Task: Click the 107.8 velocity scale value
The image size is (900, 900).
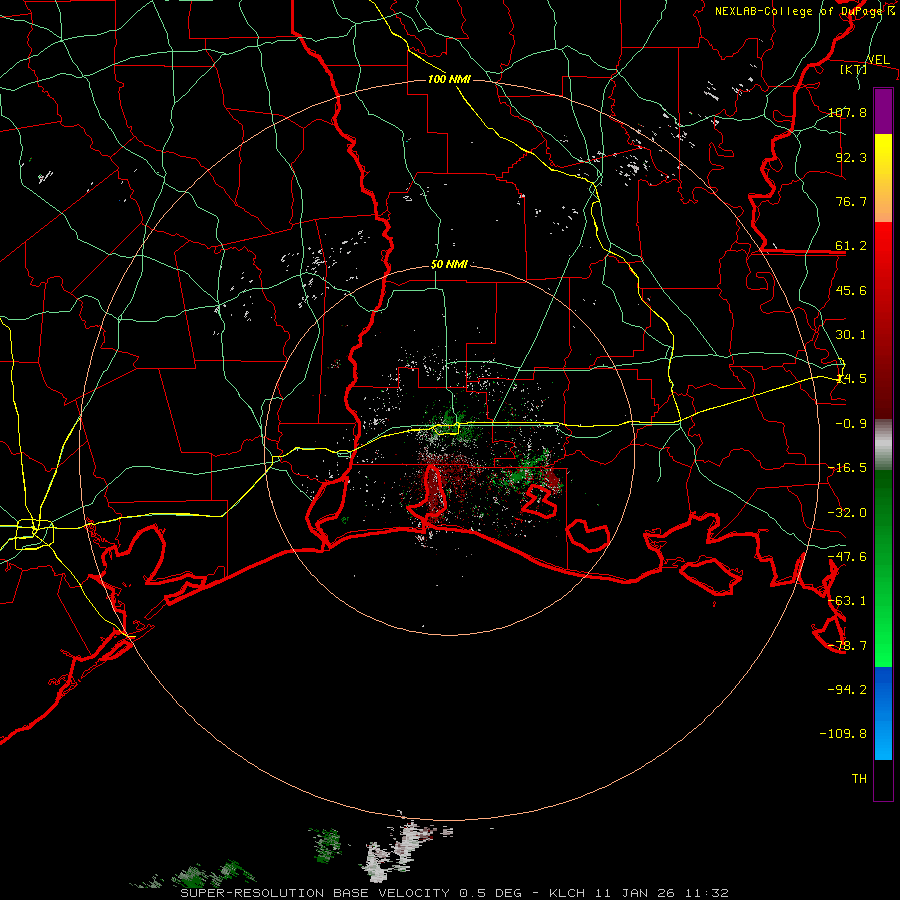Action: coord(847,112)
